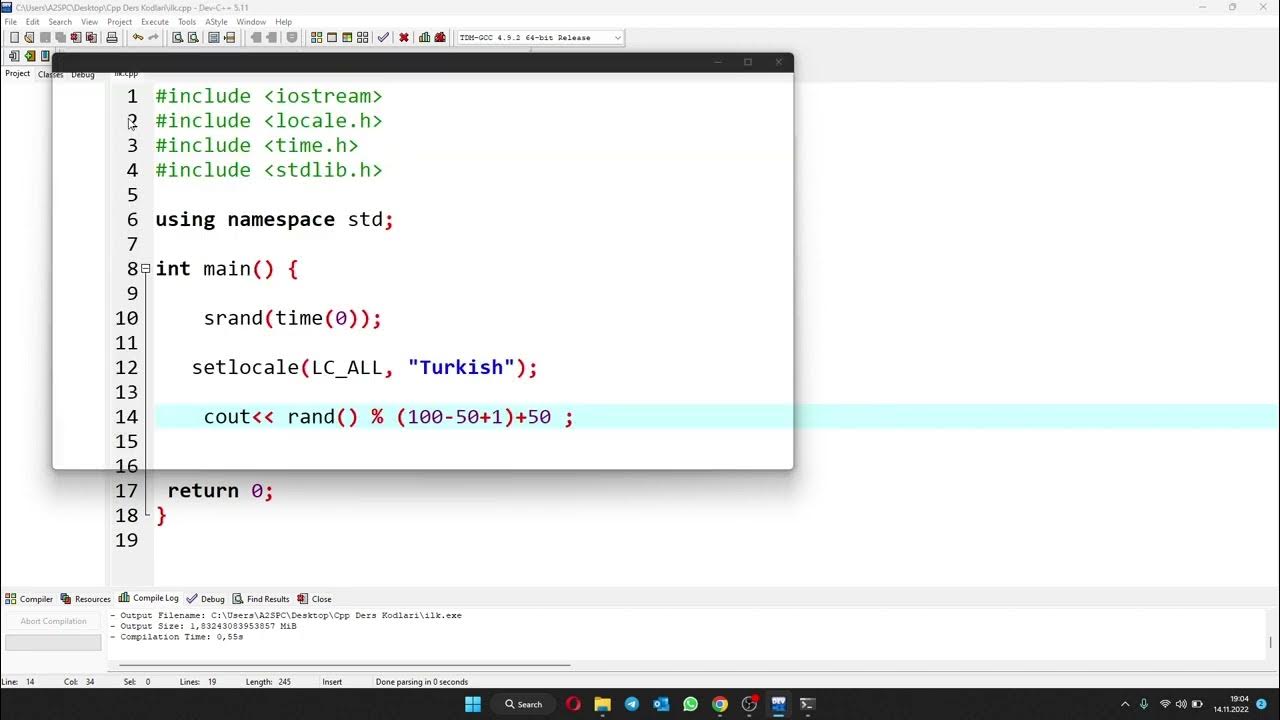1280x720 pixels.
Task: Open the Opera browser in taskbar
Action: (573, 704)
